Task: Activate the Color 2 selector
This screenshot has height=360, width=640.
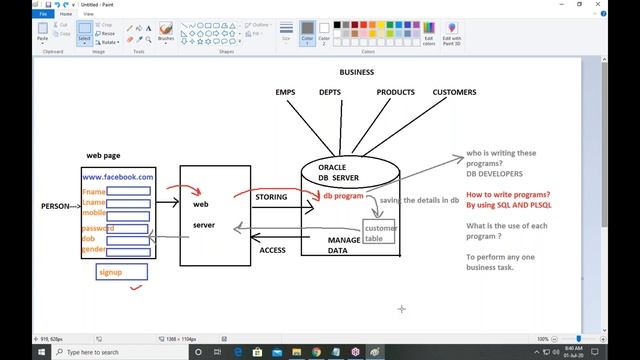Action: pos(324,33)
